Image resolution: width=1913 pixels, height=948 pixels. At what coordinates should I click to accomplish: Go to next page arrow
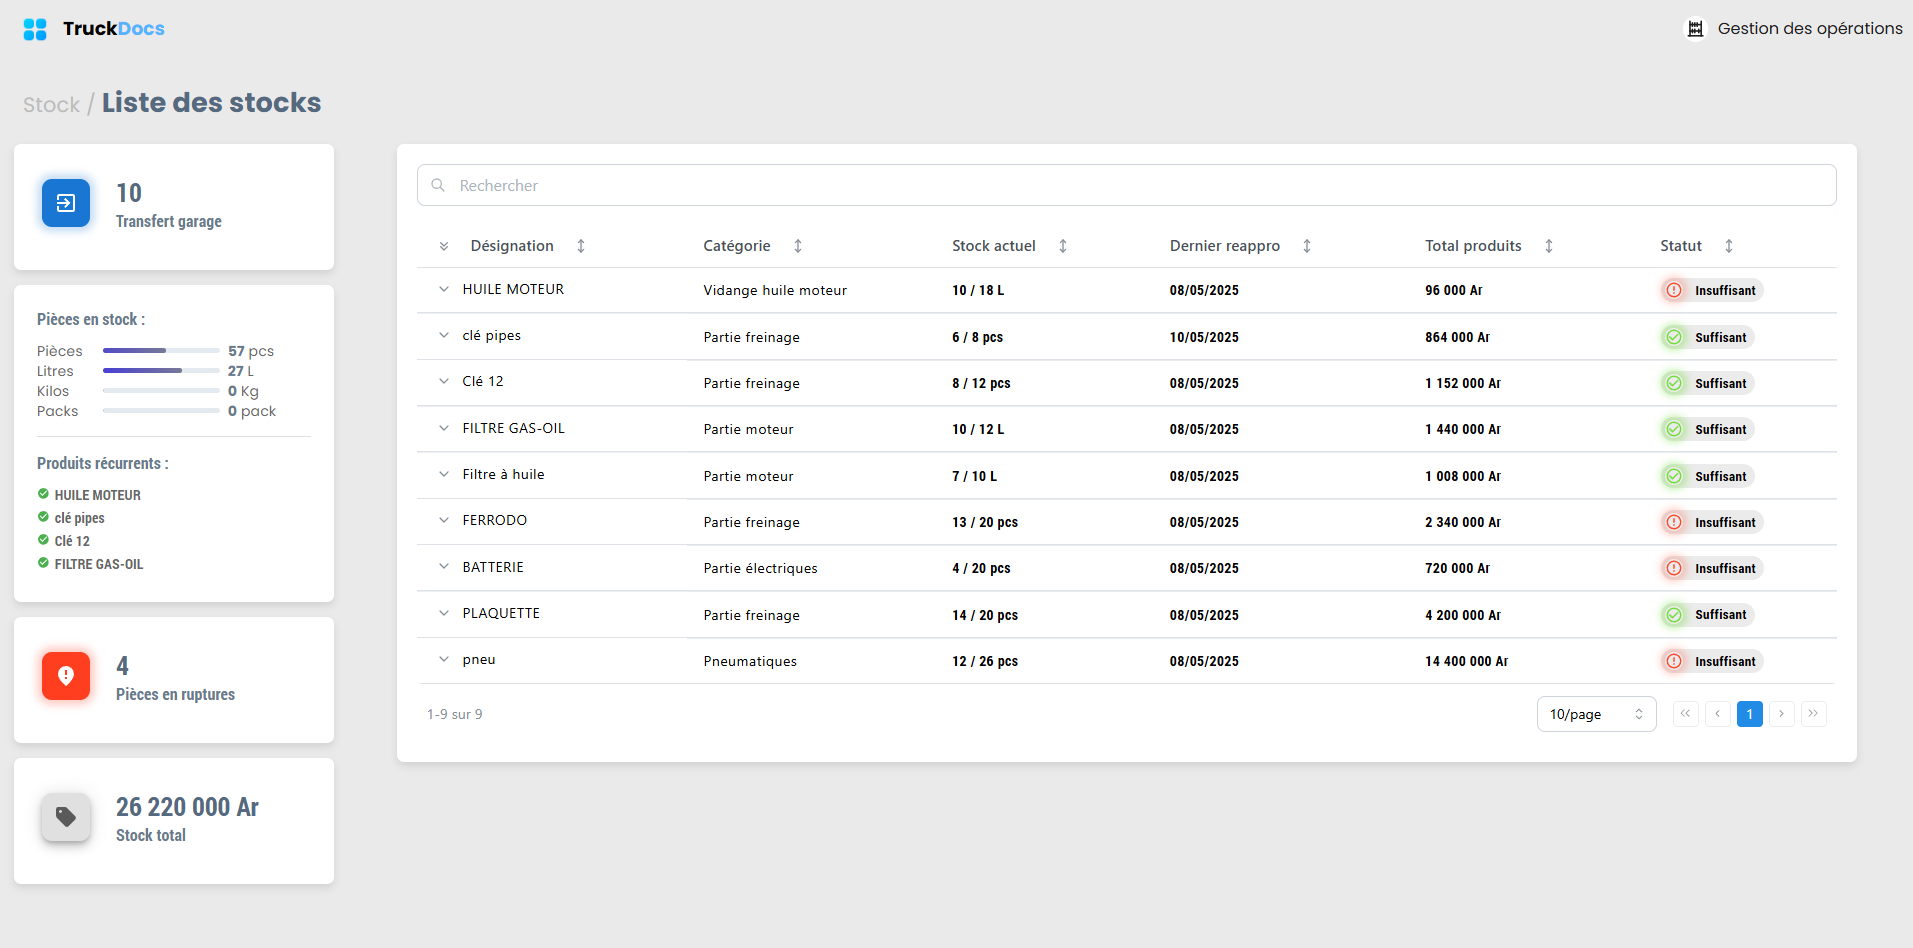click(x=1782, y=714)
